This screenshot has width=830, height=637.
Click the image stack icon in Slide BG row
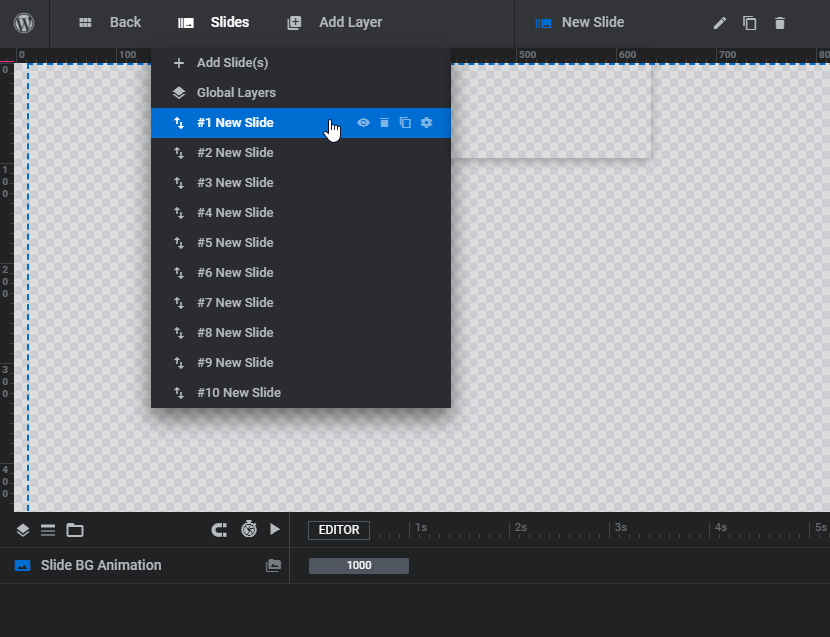(273, 566)
